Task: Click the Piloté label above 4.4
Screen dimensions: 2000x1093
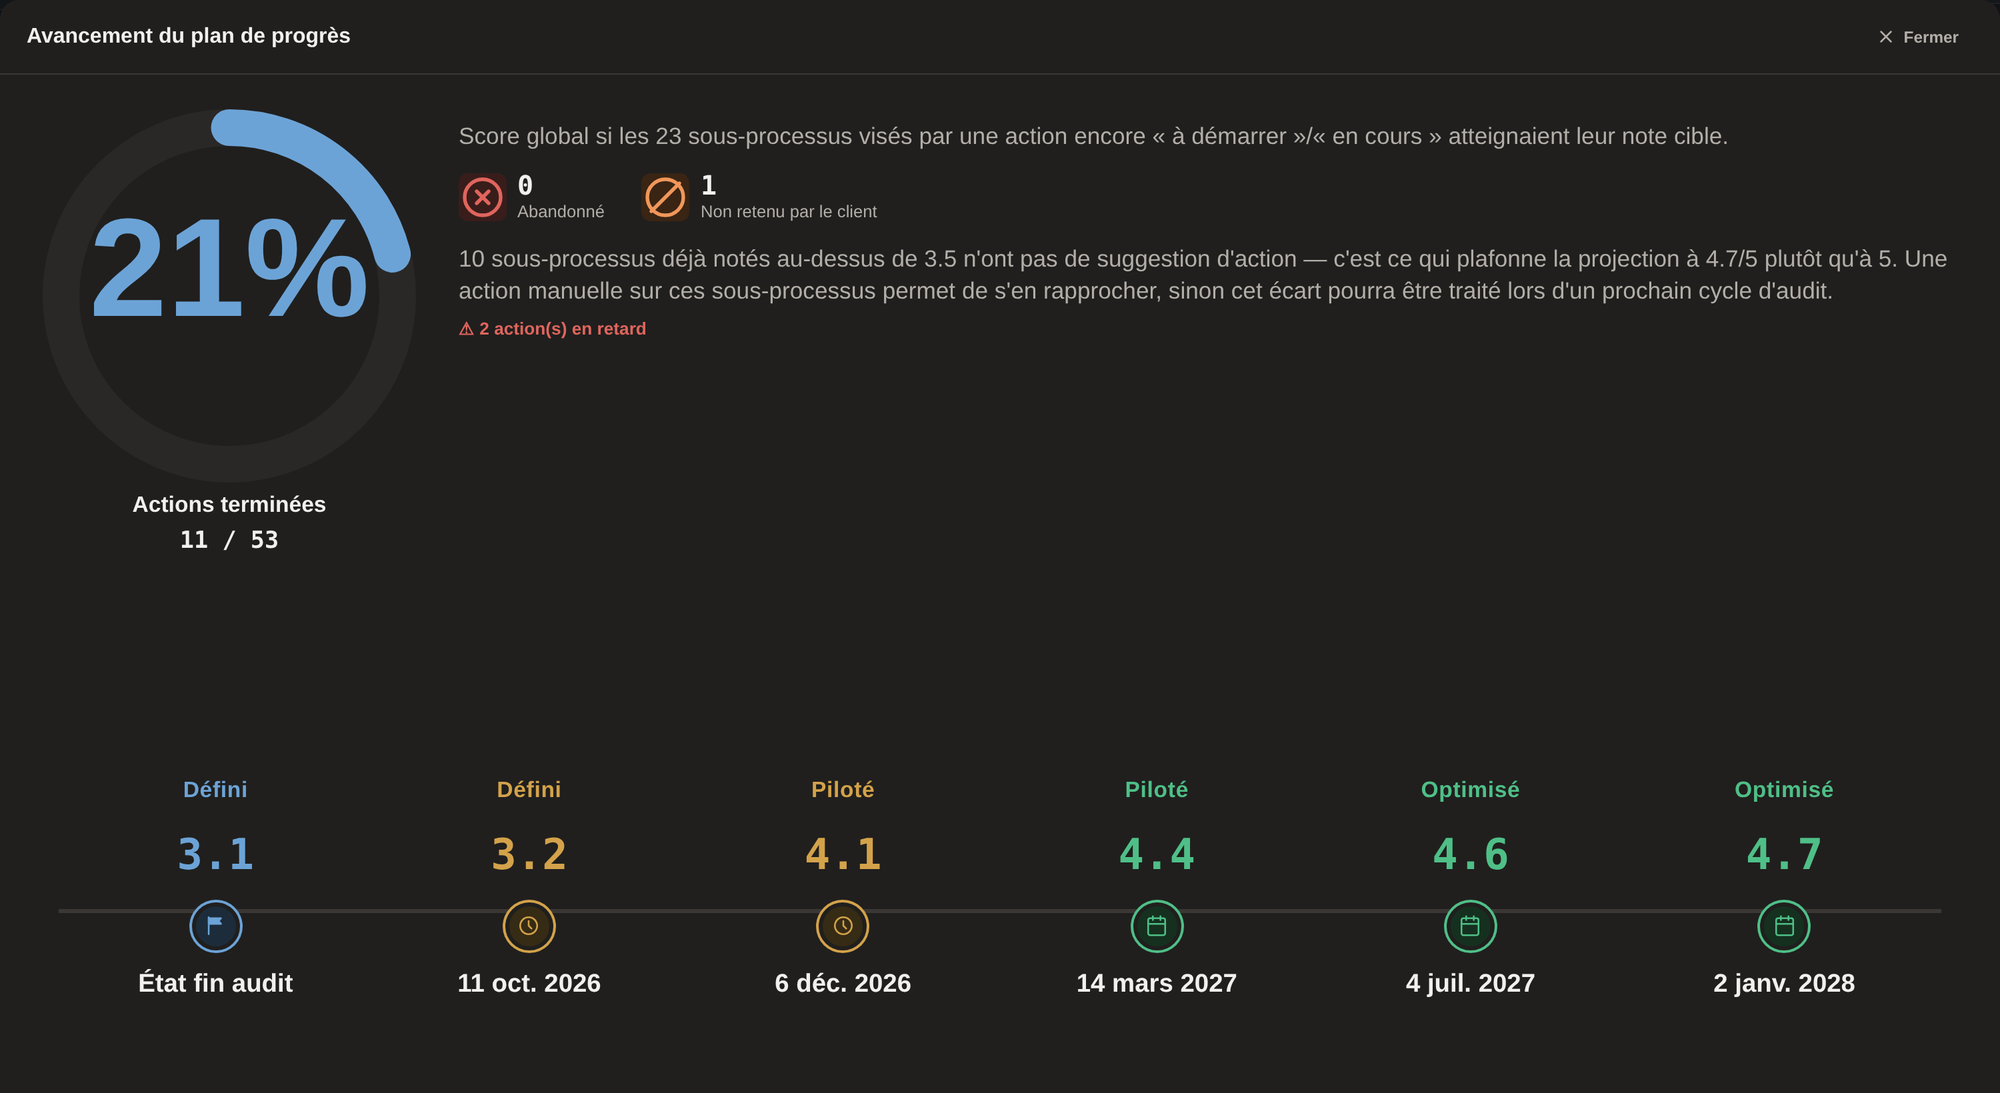Action: coord(1157,790)
